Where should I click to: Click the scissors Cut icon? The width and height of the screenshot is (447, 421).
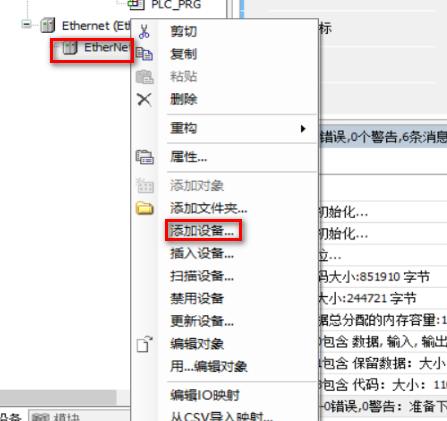tap(144, 32)
